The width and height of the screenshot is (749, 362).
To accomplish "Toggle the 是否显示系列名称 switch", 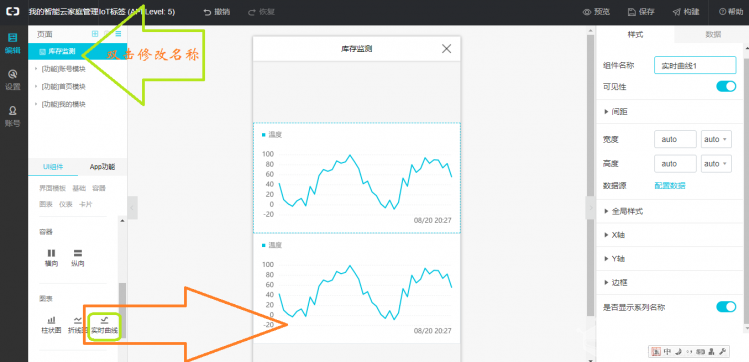I will coord(726,307).
